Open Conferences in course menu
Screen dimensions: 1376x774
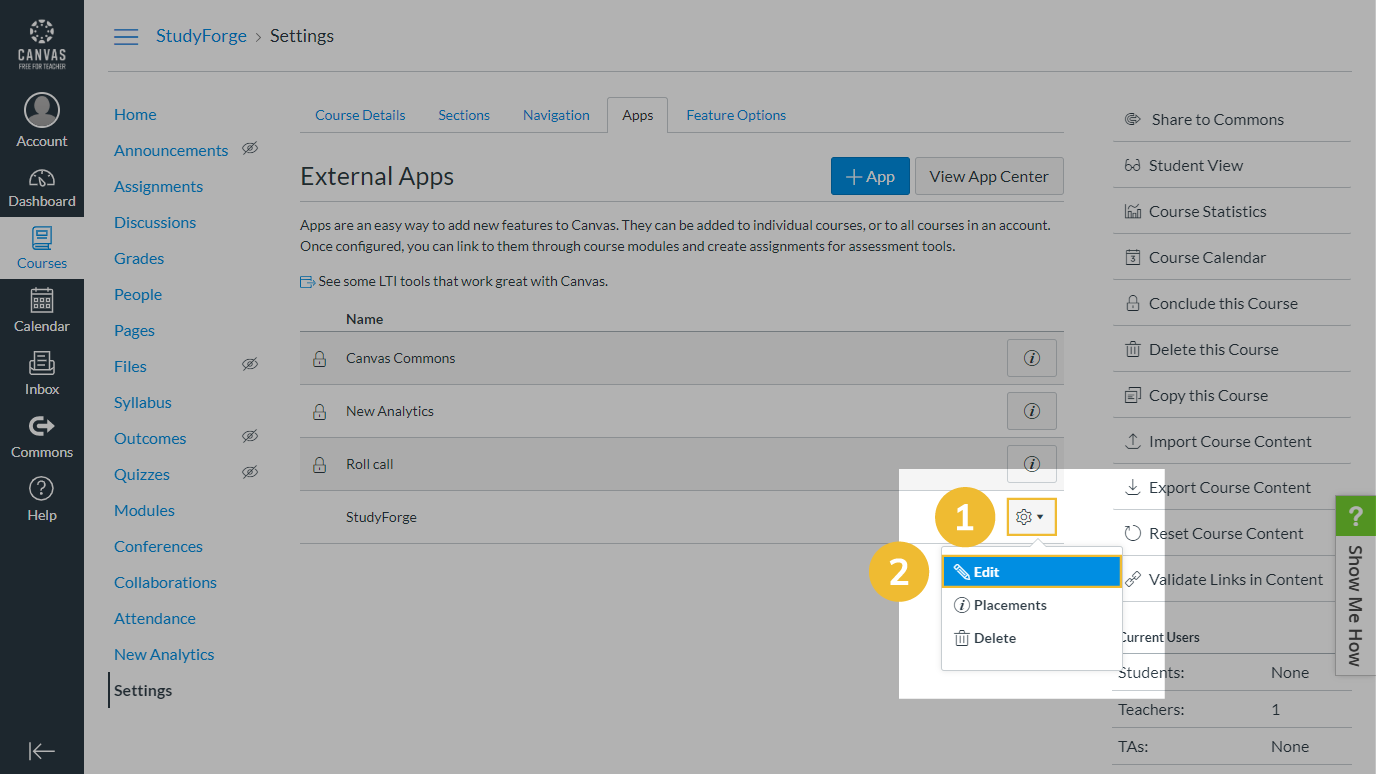[158, 546]
